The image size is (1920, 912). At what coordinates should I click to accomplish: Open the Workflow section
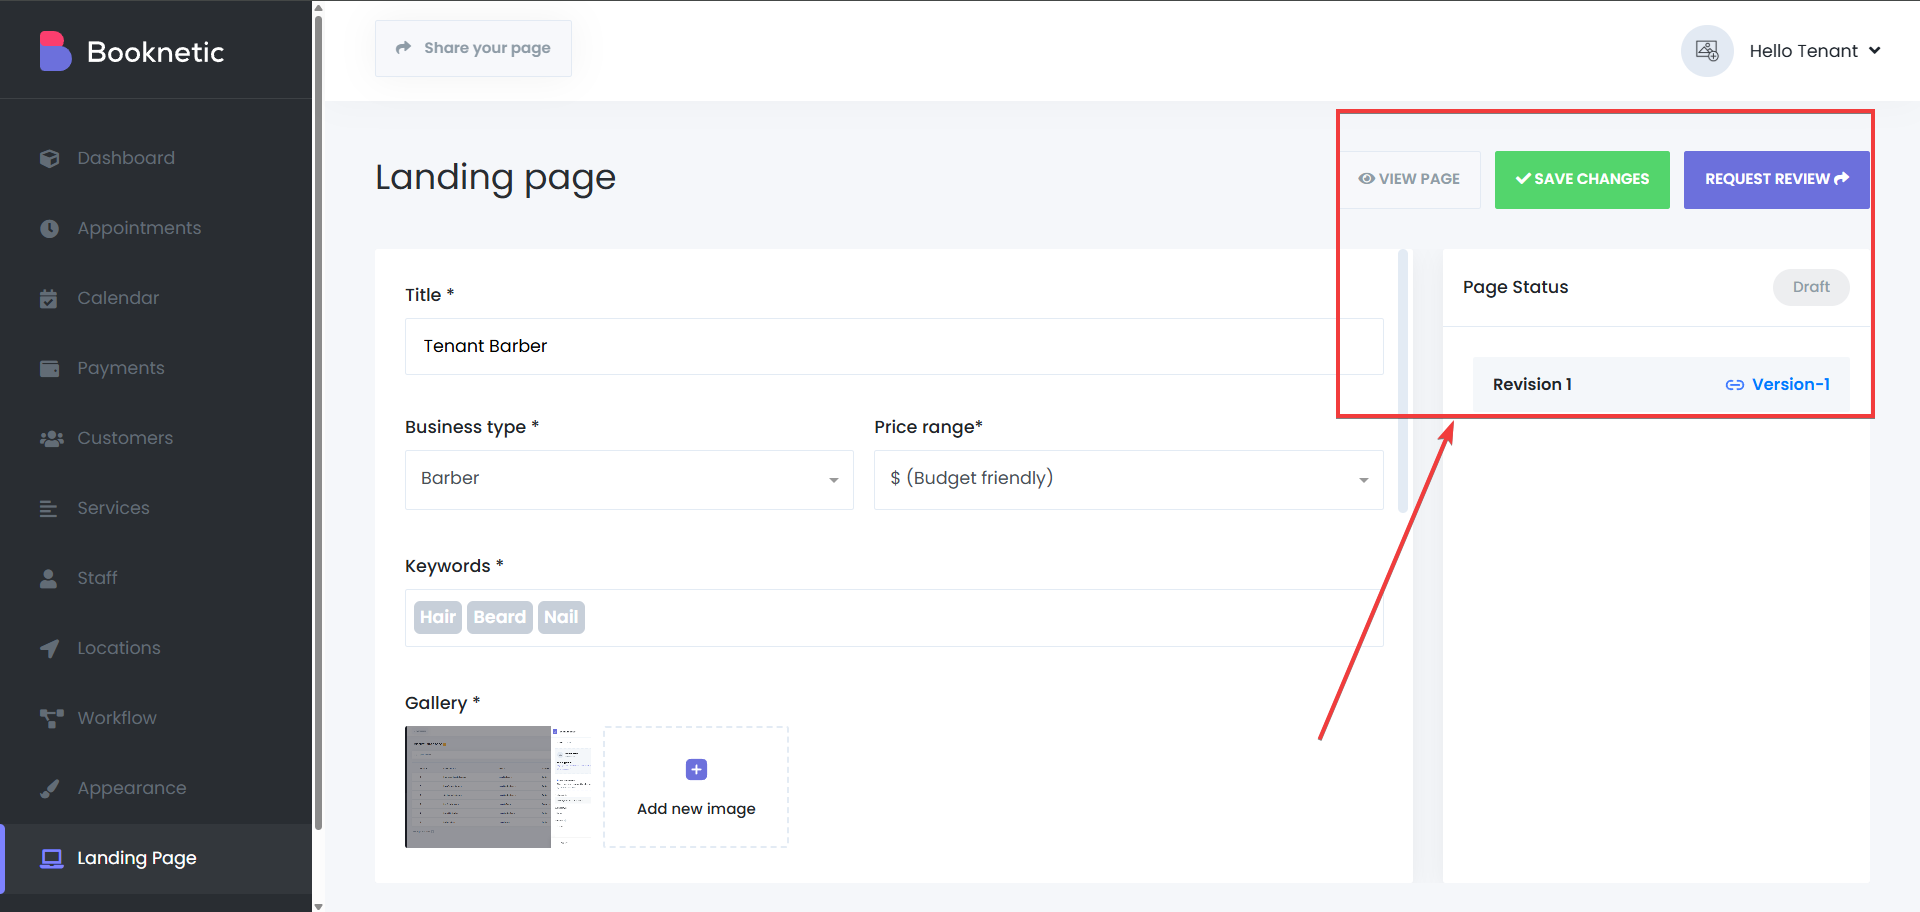(156, 718)
